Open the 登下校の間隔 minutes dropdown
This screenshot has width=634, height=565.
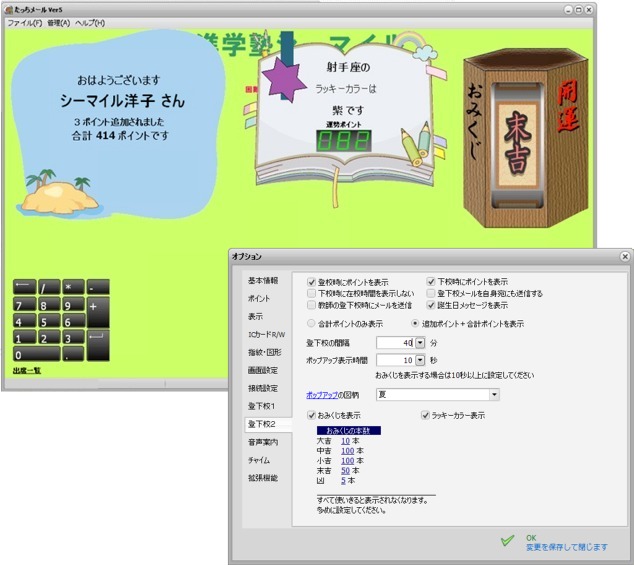tap(419, 343)
